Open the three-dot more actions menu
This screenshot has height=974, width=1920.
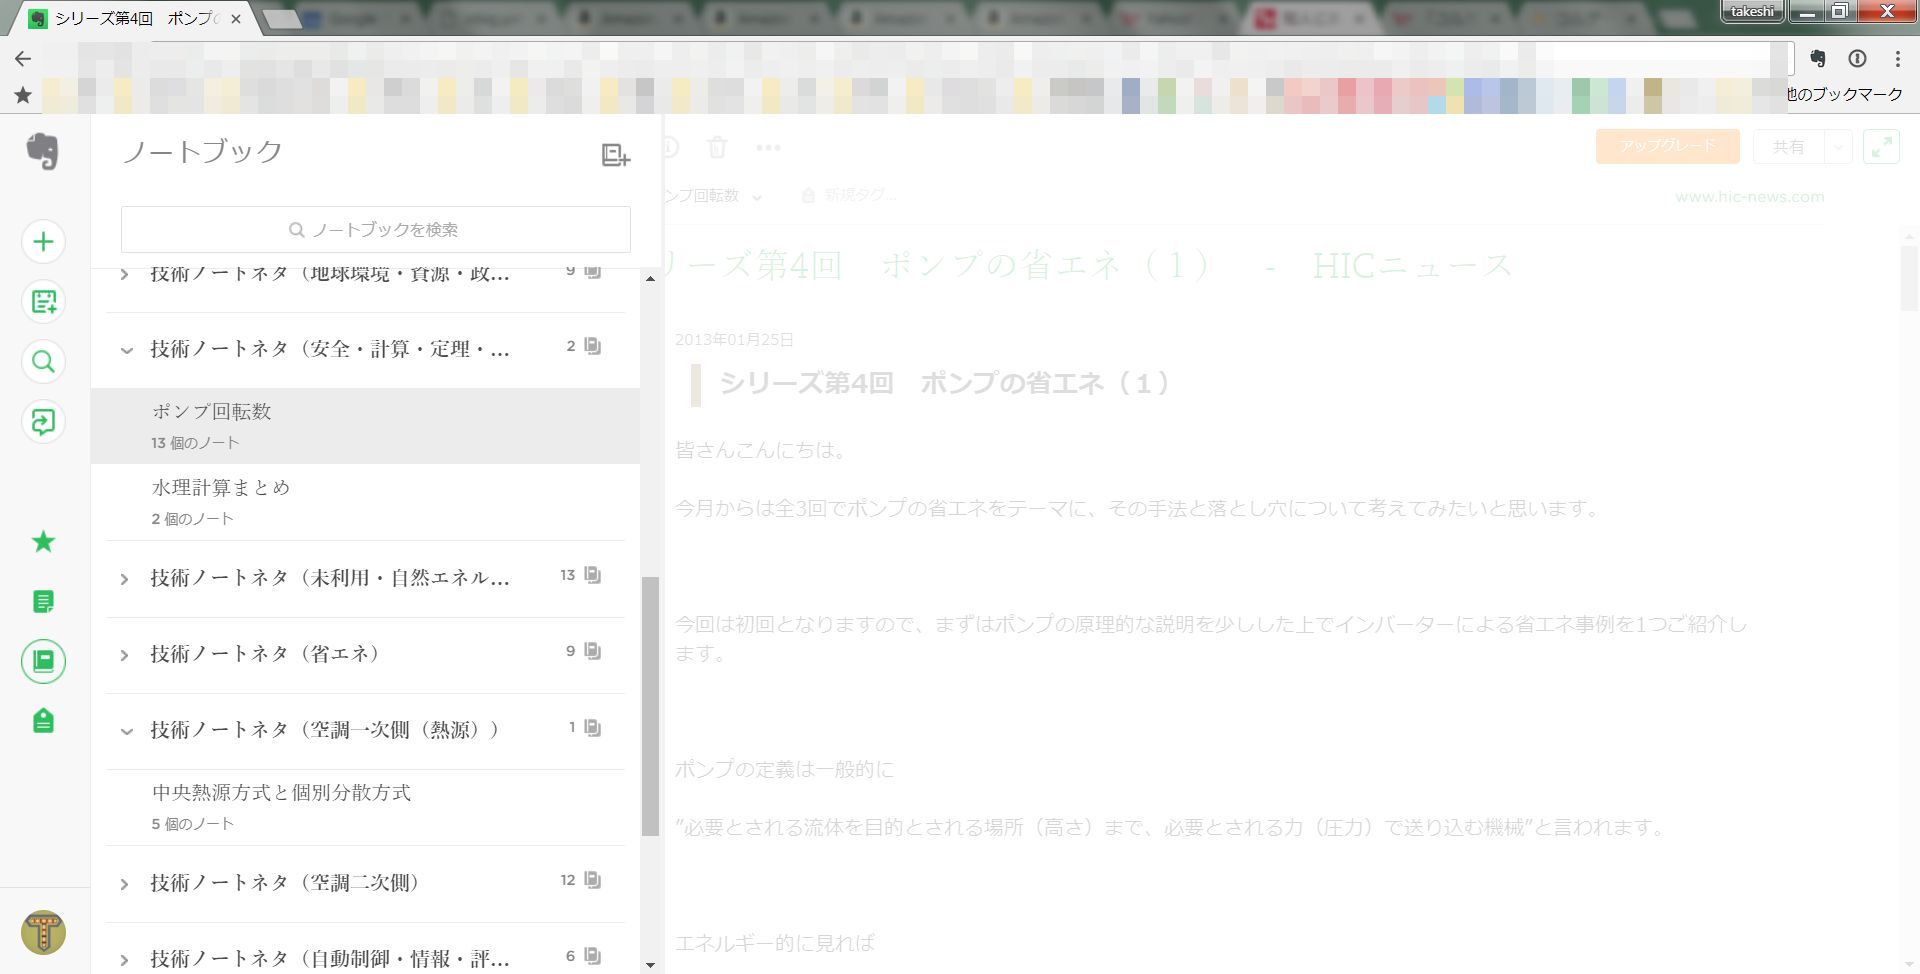[x=768, y=148]
